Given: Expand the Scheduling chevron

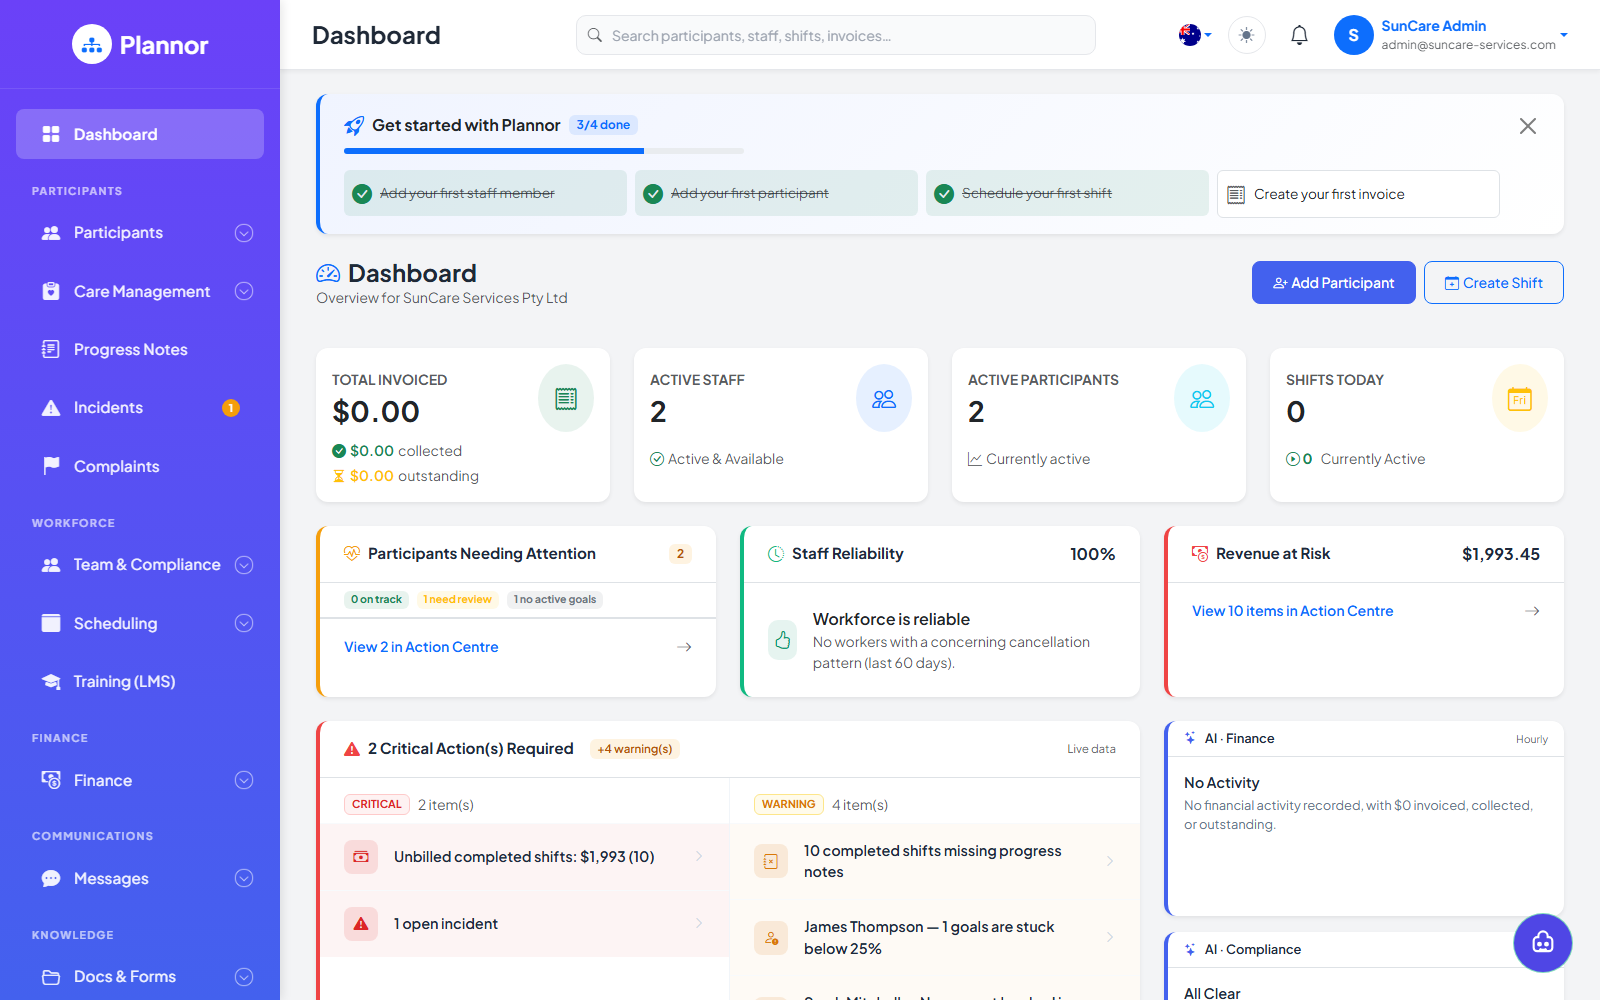Looking at the screenshot, I should (244, 623).
